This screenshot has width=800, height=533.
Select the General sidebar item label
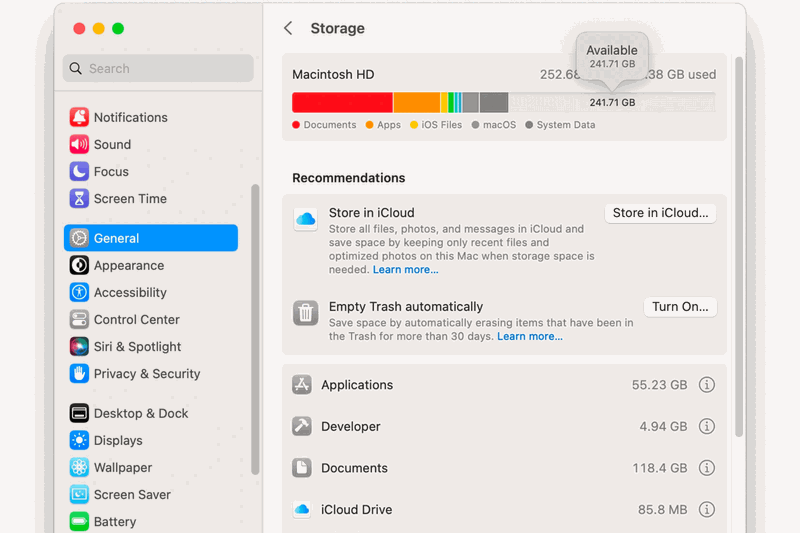coord(116,238)
